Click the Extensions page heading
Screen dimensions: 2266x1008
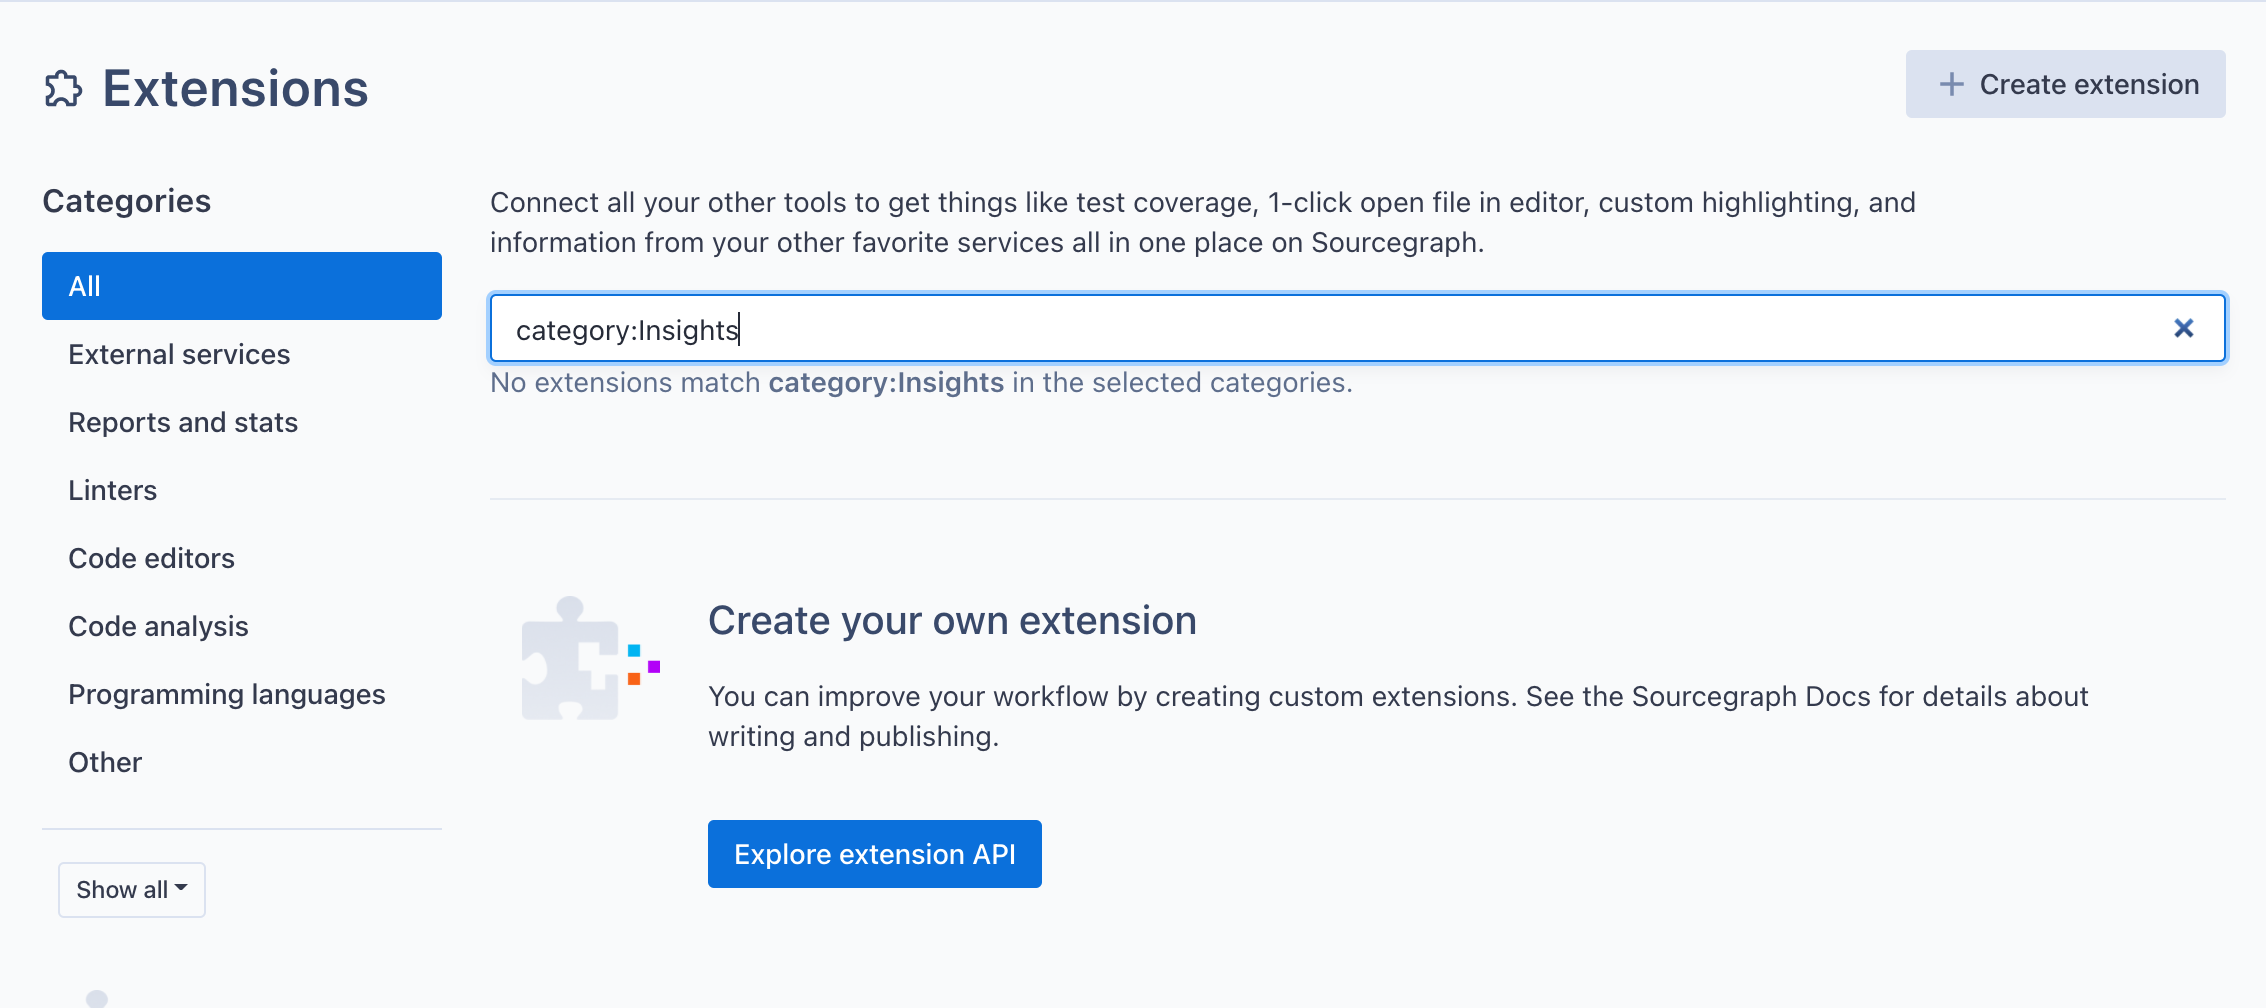pos(236,89)
